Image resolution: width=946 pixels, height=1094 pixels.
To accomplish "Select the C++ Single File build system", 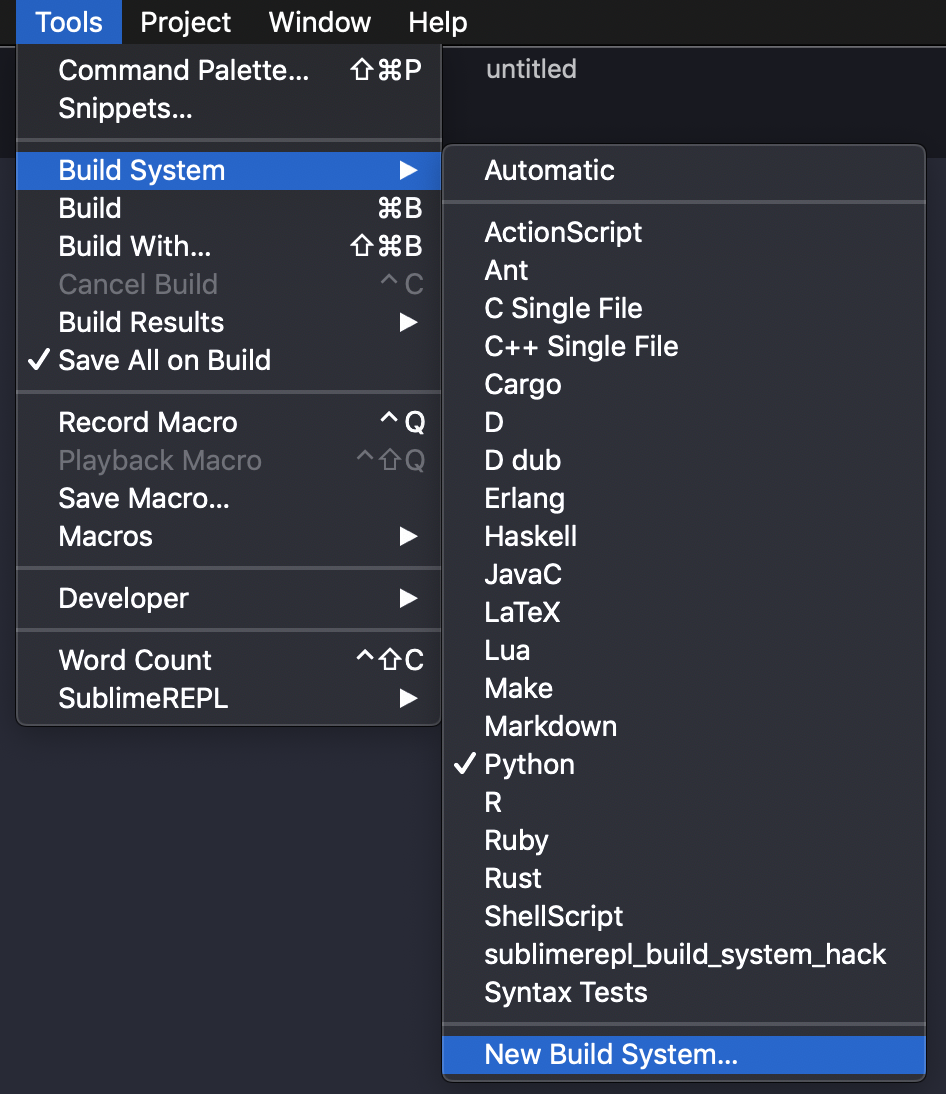I will click(x=581, y=346).
